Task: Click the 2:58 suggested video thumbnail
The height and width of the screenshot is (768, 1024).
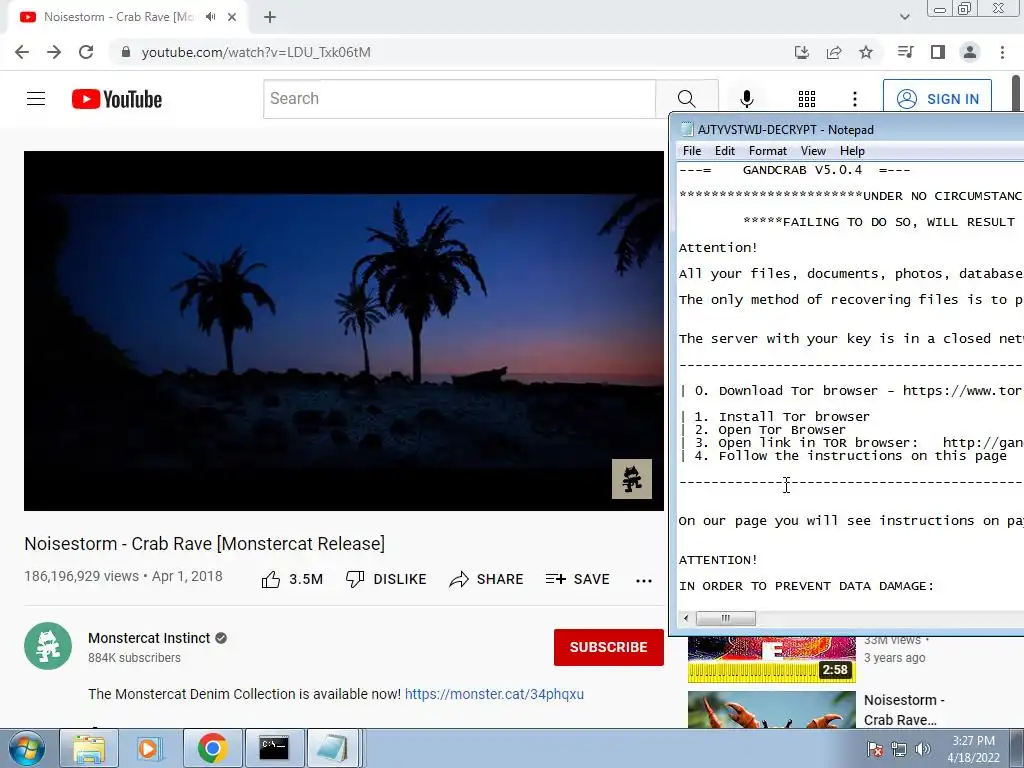Action: point(772,660)
